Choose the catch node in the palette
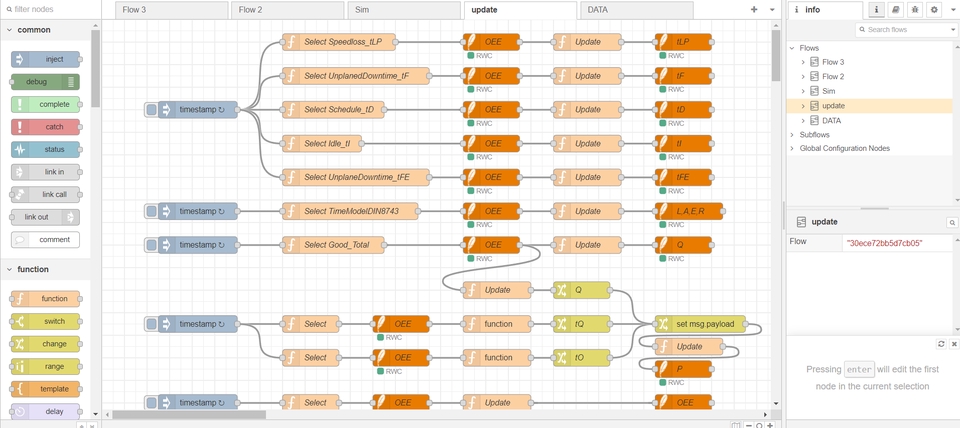The width and height of the screenshot is (960, 428). [x=45, y=127]
